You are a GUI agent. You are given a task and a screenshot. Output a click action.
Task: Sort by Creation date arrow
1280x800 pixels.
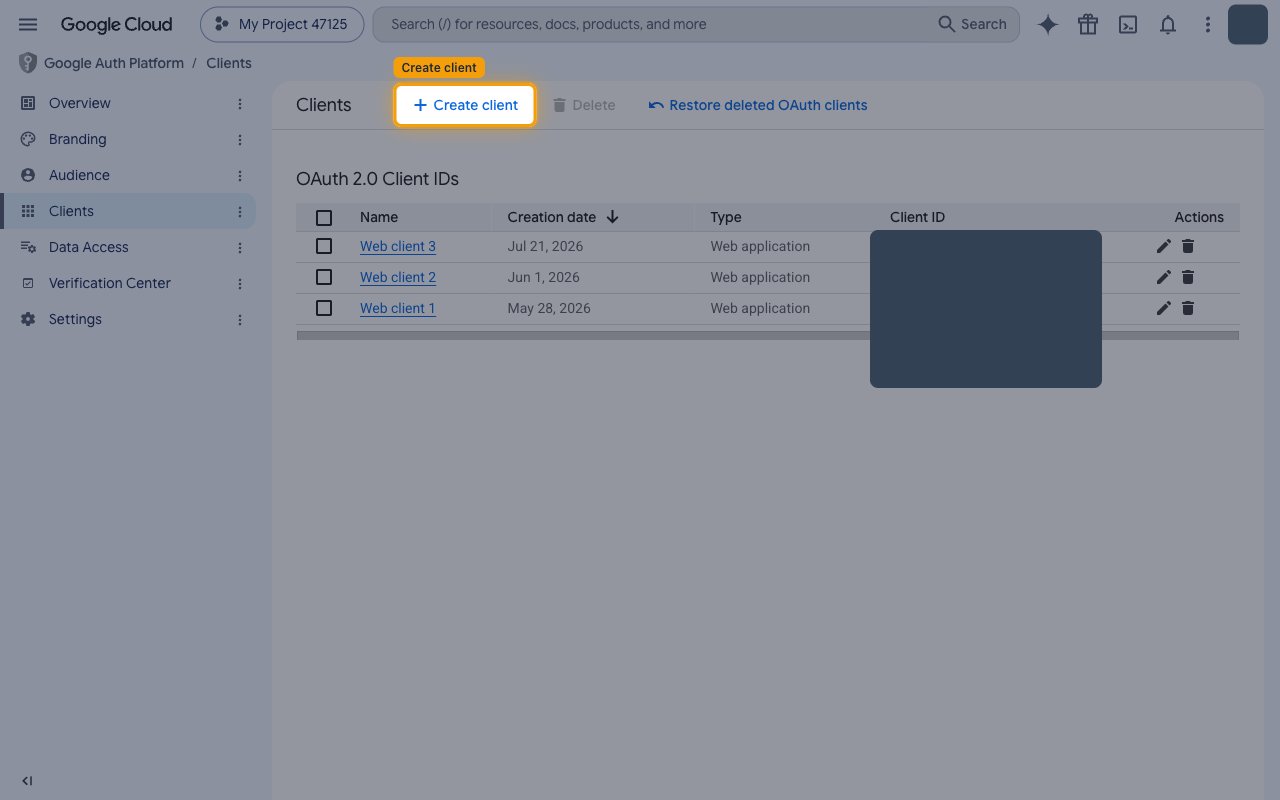pos(613,217)
